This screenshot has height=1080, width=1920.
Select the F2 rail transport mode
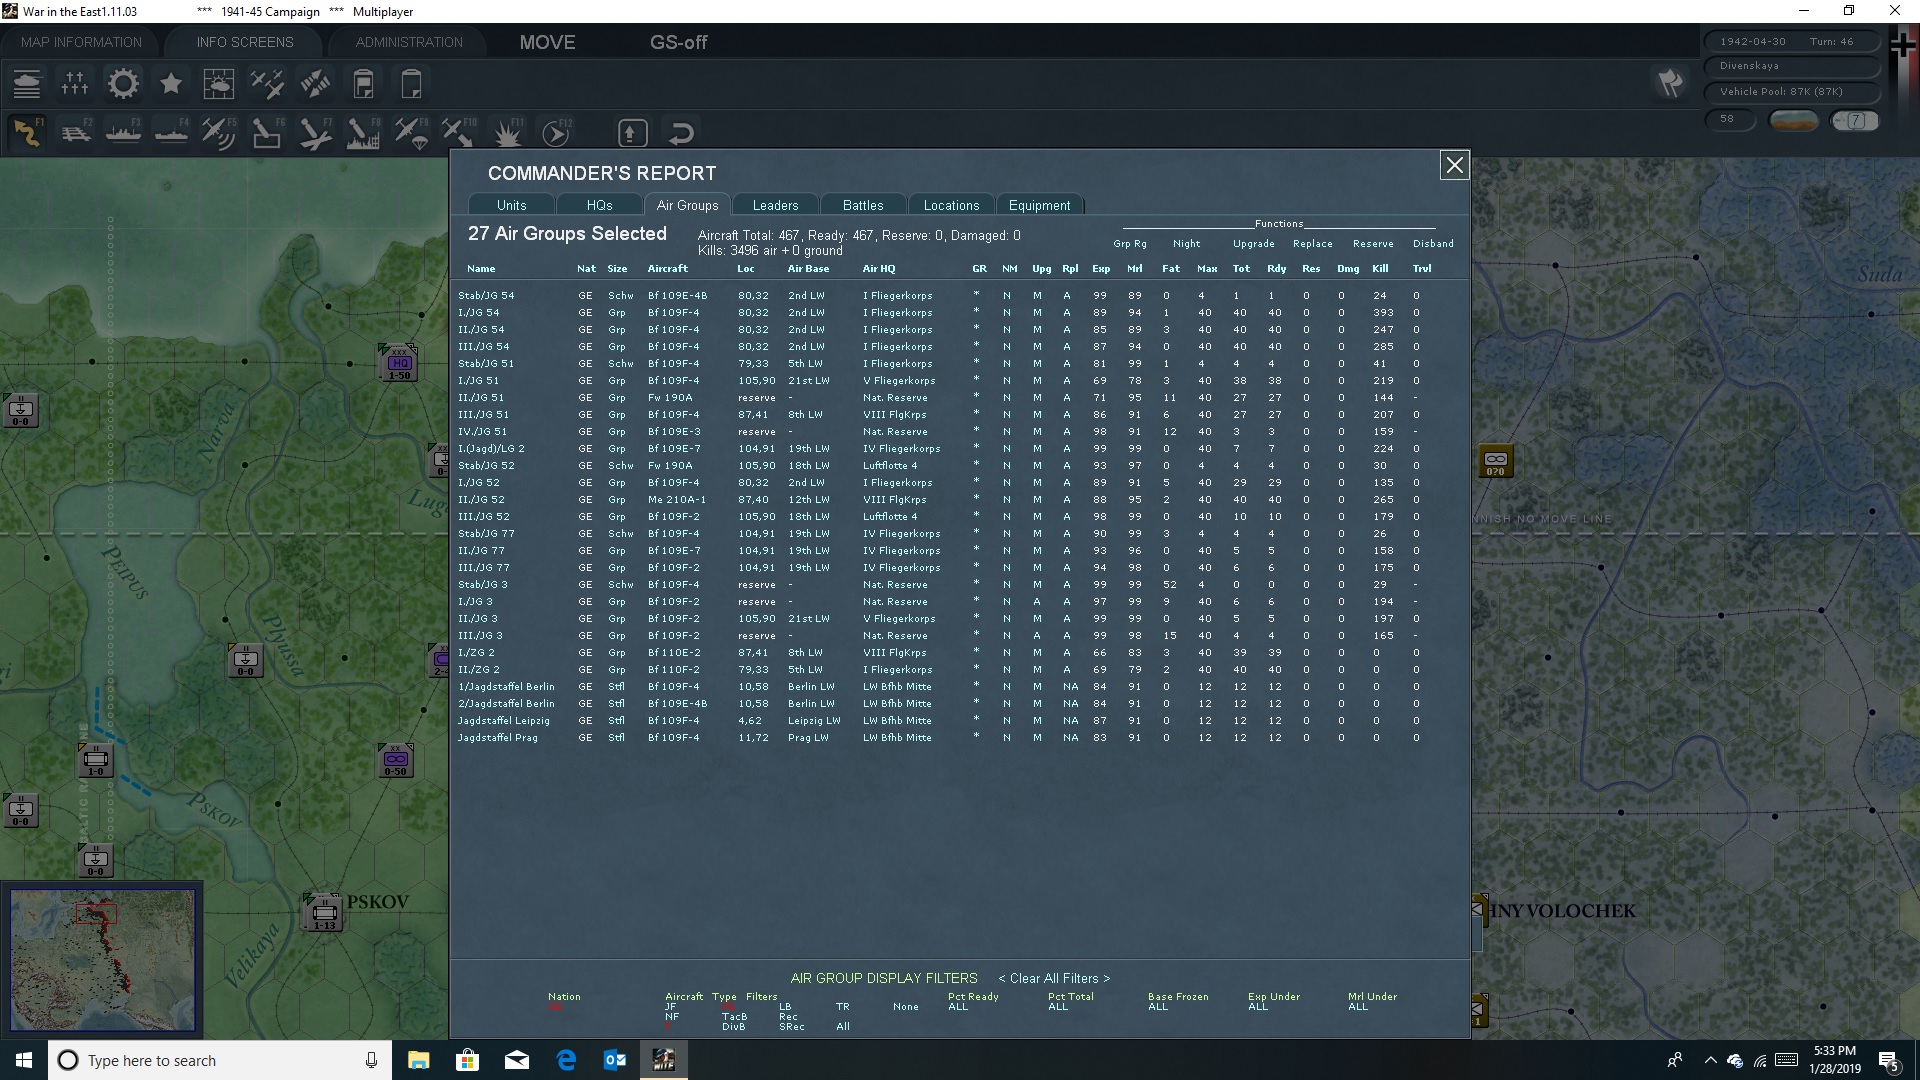76,131
